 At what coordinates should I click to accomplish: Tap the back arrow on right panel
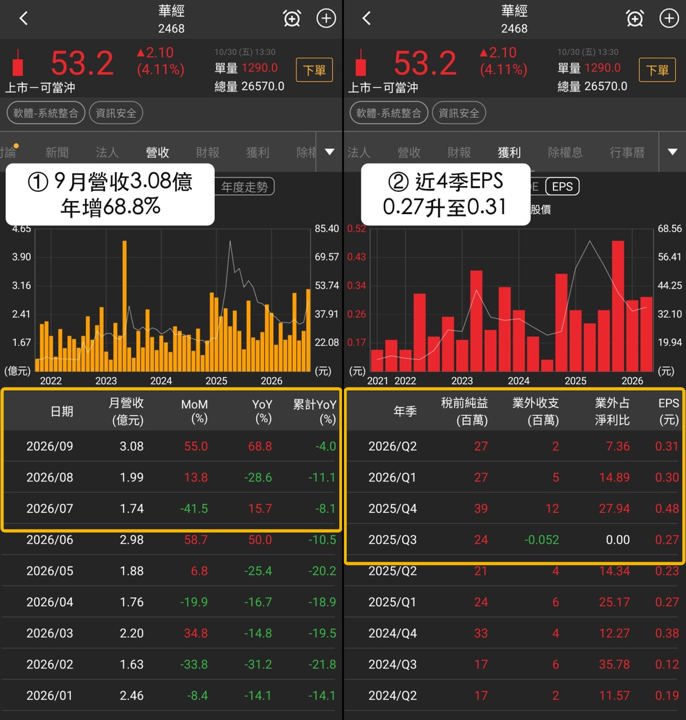tap(366, 18)
